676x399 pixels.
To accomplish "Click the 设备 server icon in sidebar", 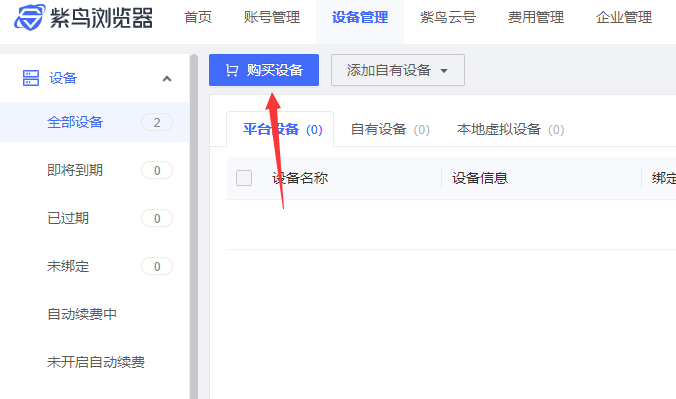I will pyautogui.click(x=31, y=78).
